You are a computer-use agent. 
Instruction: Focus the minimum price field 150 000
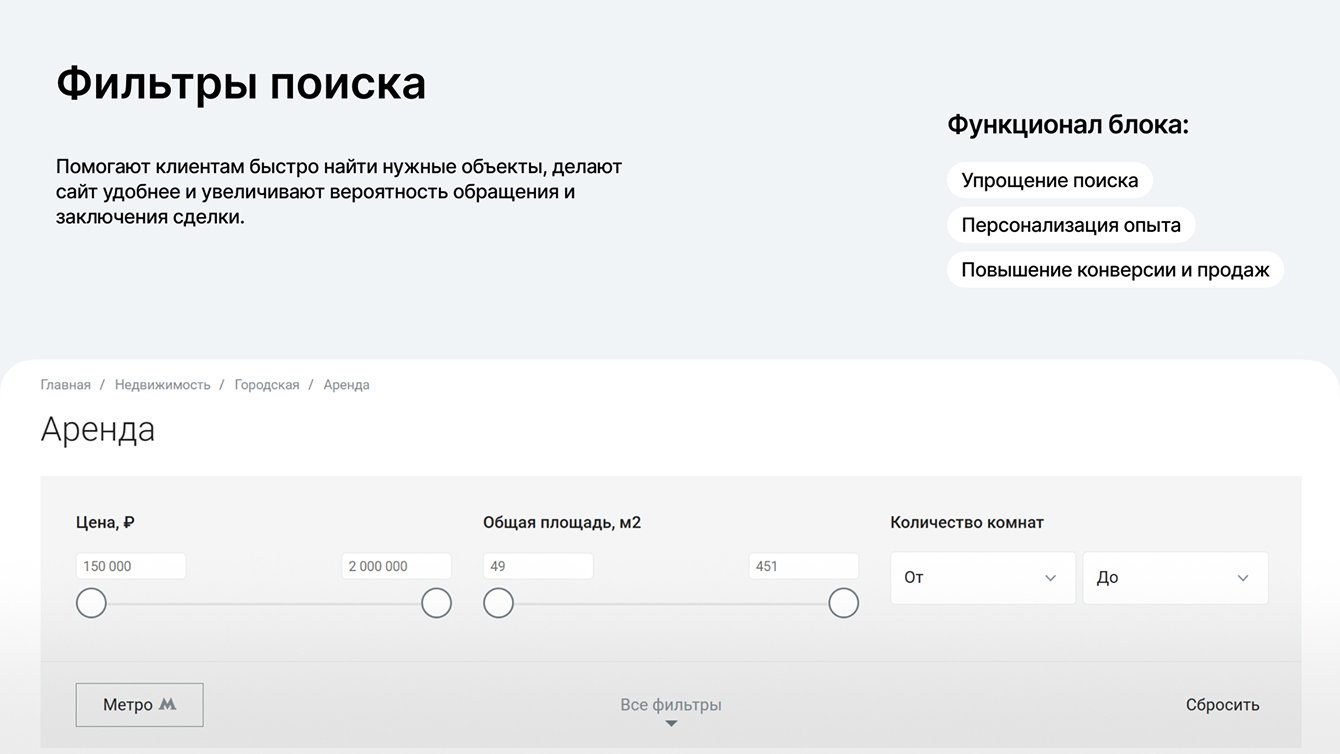pyautogui.click(x=131, y=566)
